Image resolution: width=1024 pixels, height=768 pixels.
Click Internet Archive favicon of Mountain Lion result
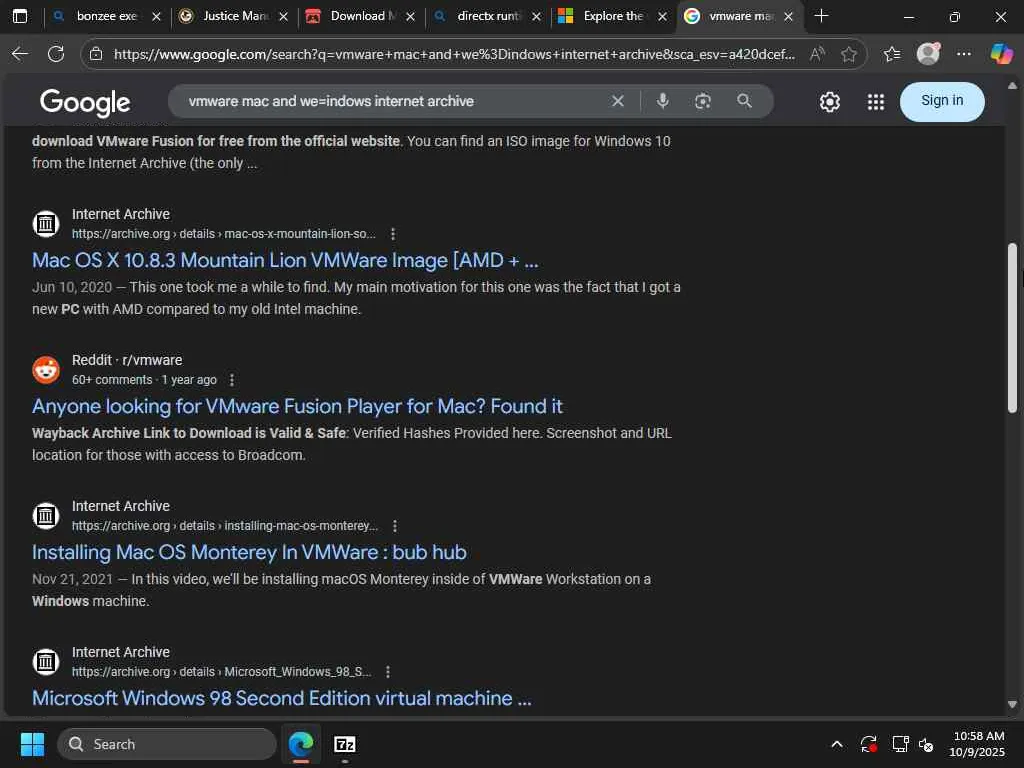[x=46, y=223]
